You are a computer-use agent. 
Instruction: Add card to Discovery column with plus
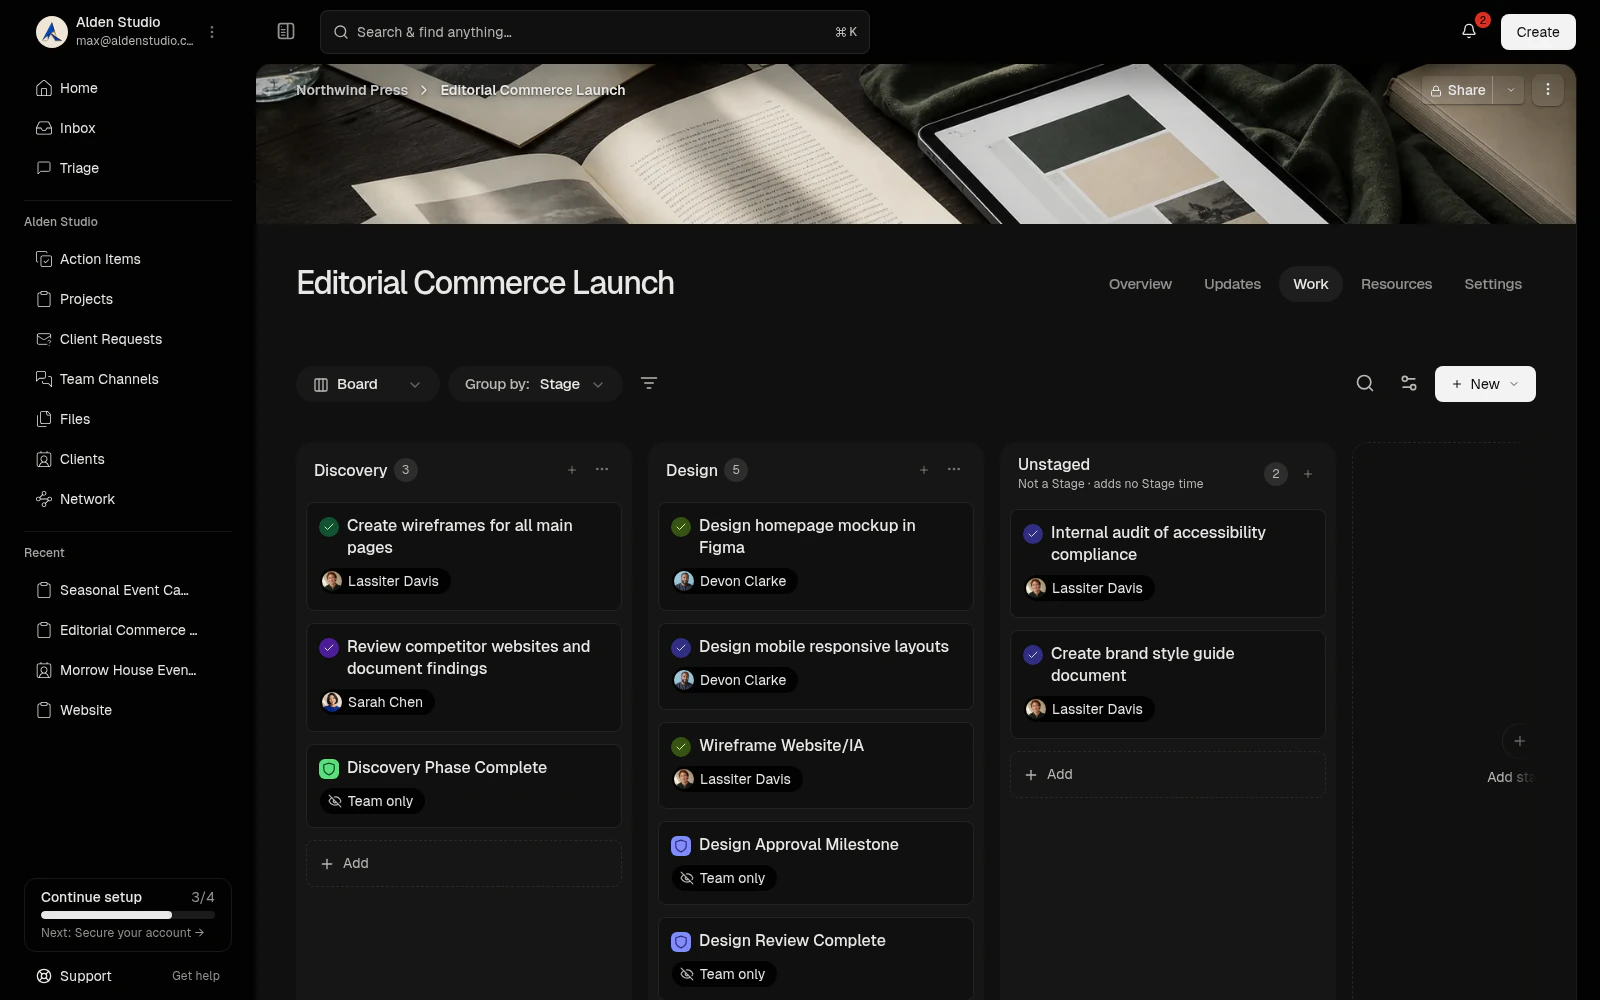[x=572, y=470]
